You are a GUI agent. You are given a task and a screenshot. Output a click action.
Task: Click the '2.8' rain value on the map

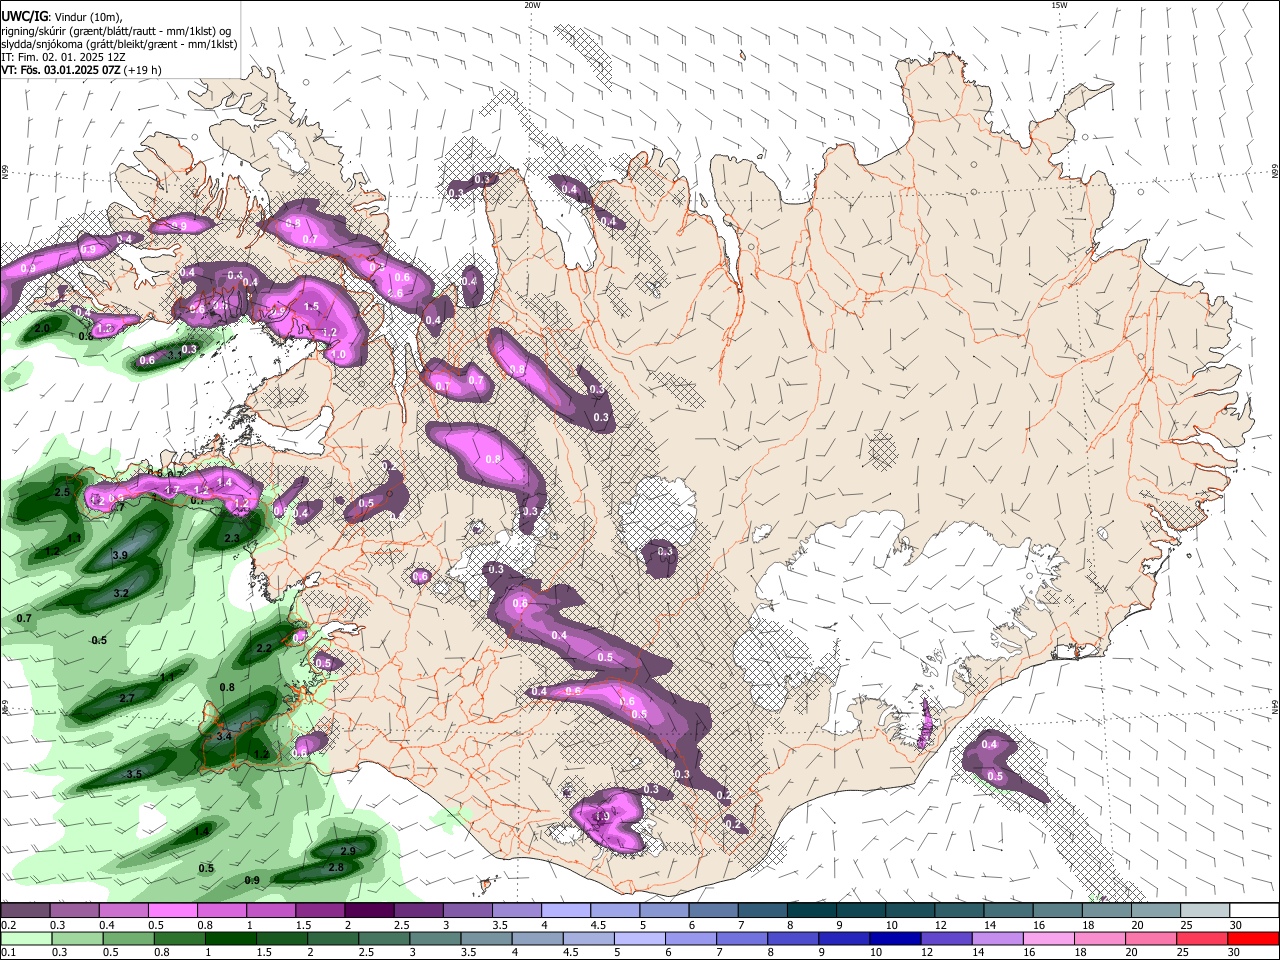point(336,867)
